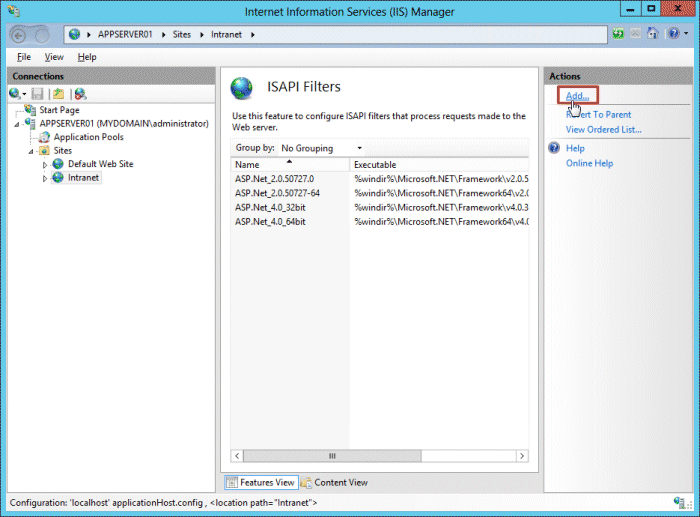This screenshot has height=517, width=700.
Task: Click the Save connections disk icon
Action: tap(38, 94)
